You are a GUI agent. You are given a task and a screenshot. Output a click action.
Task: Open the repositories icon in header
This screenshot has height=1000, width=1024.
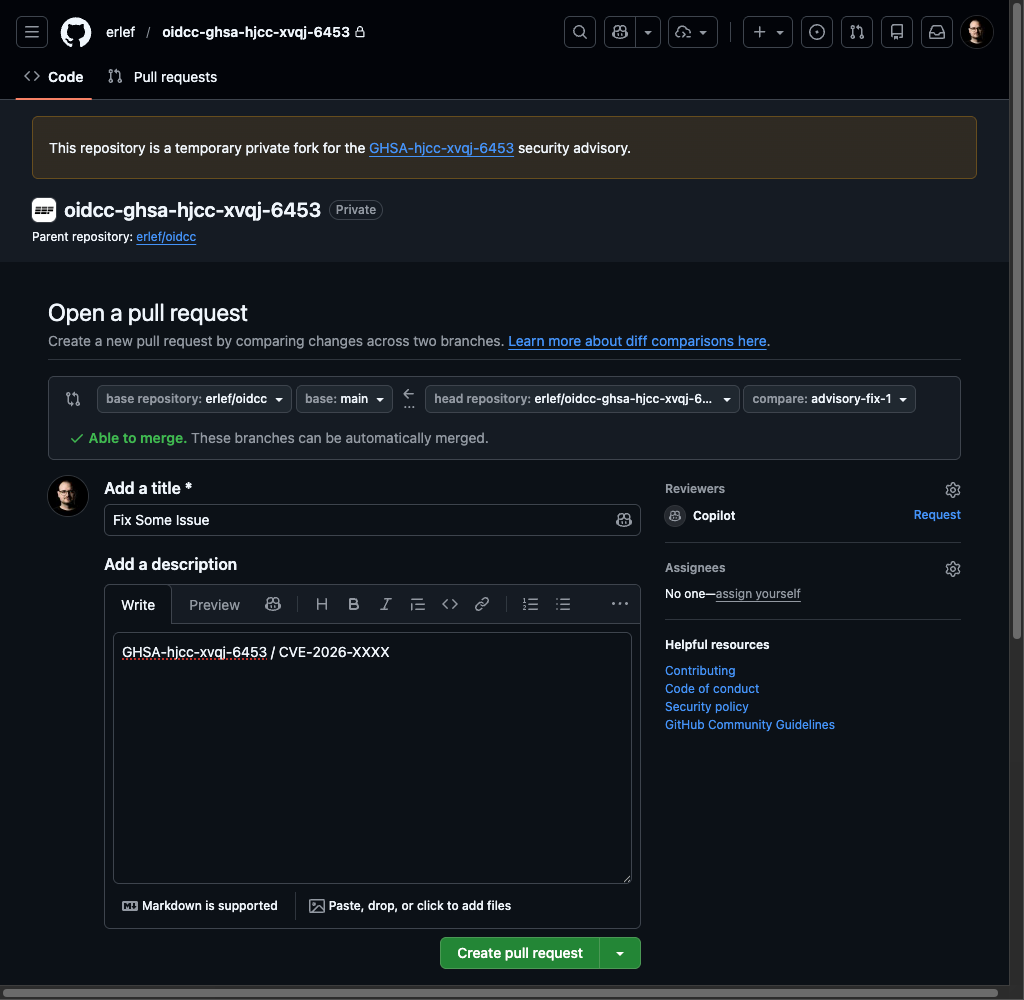[x=897, y=32]
